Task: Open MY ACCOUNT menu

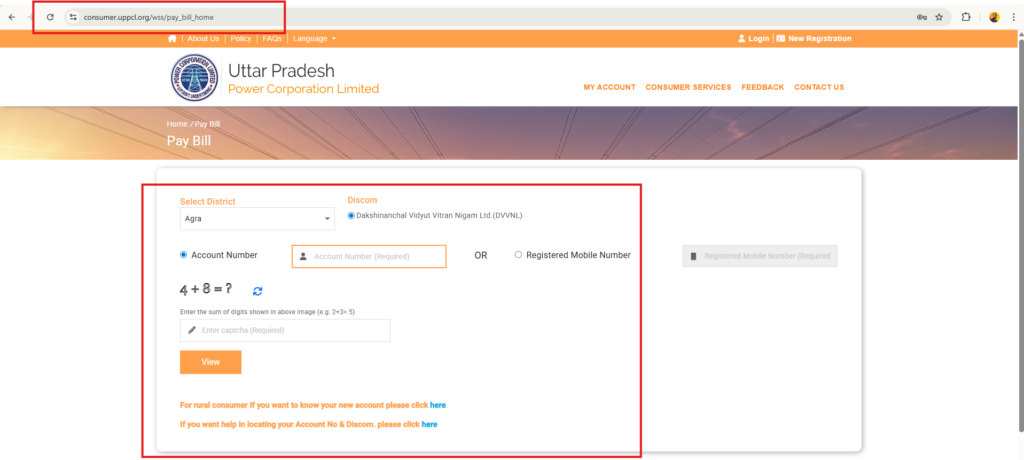Action: coord(609,87)
